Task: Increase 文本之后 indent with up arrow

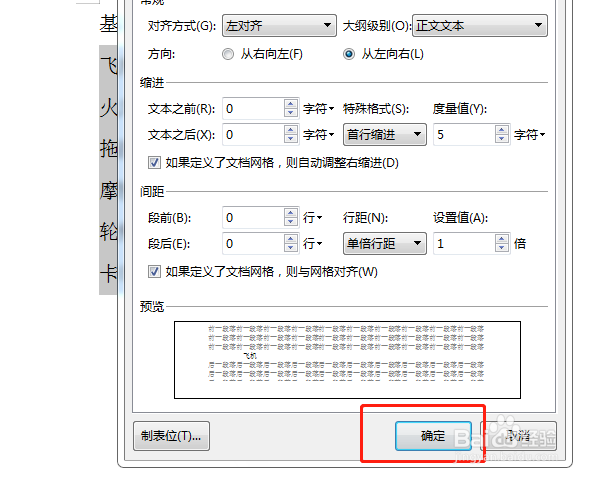Action: [290, 130]
